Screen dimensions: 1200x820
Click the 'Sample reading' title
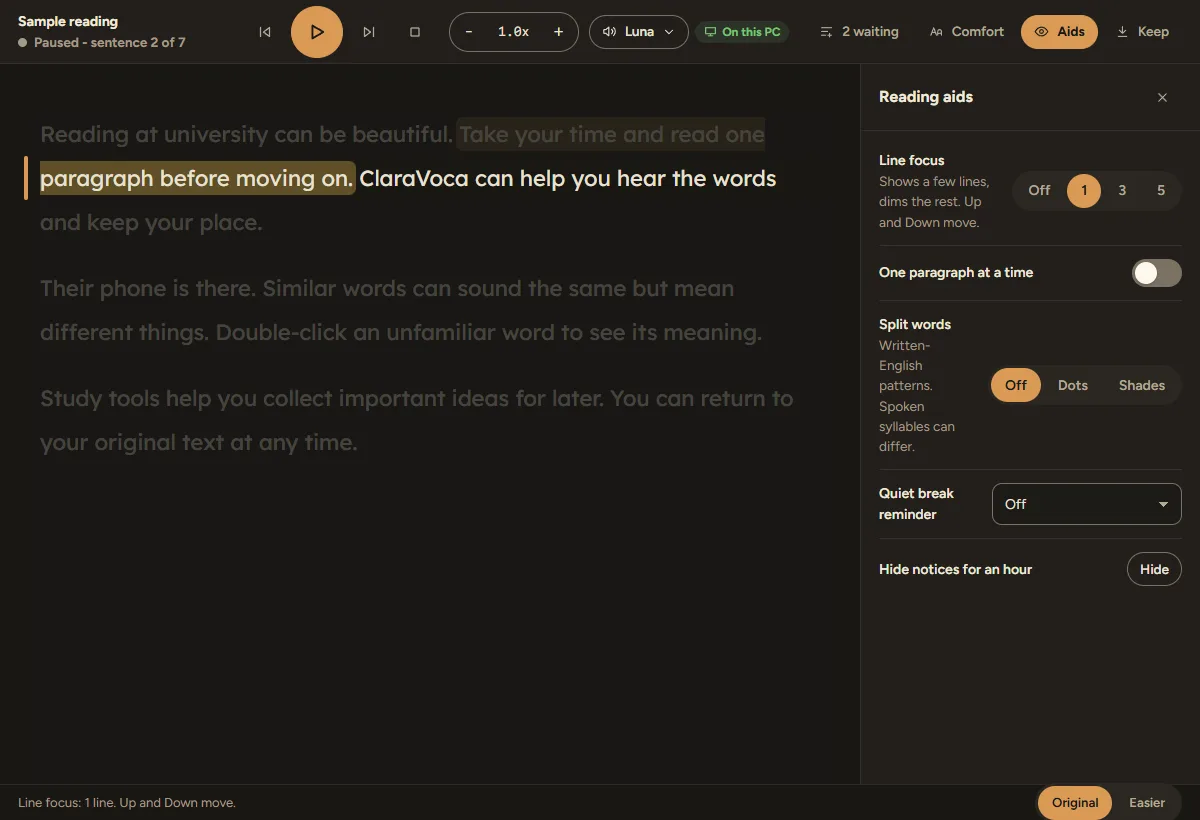pos(68,21)
